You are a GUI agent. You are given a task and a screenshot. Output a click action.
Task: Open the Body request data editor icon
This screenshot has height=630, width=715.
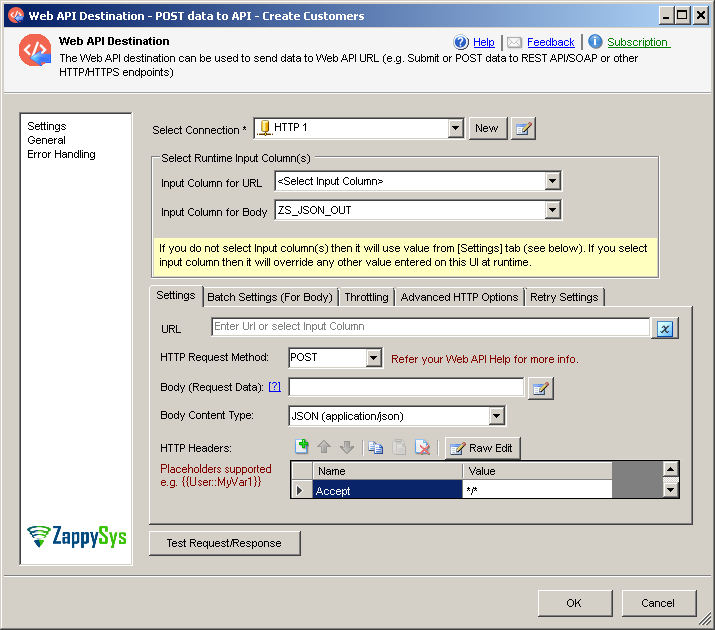point(541,388)
